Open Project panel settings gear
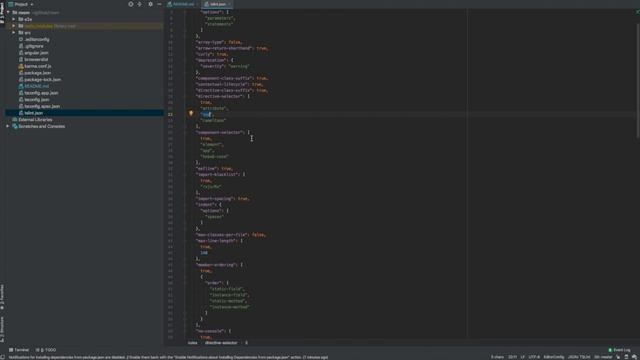Screen dimensions: 640x360 [150, 4]
